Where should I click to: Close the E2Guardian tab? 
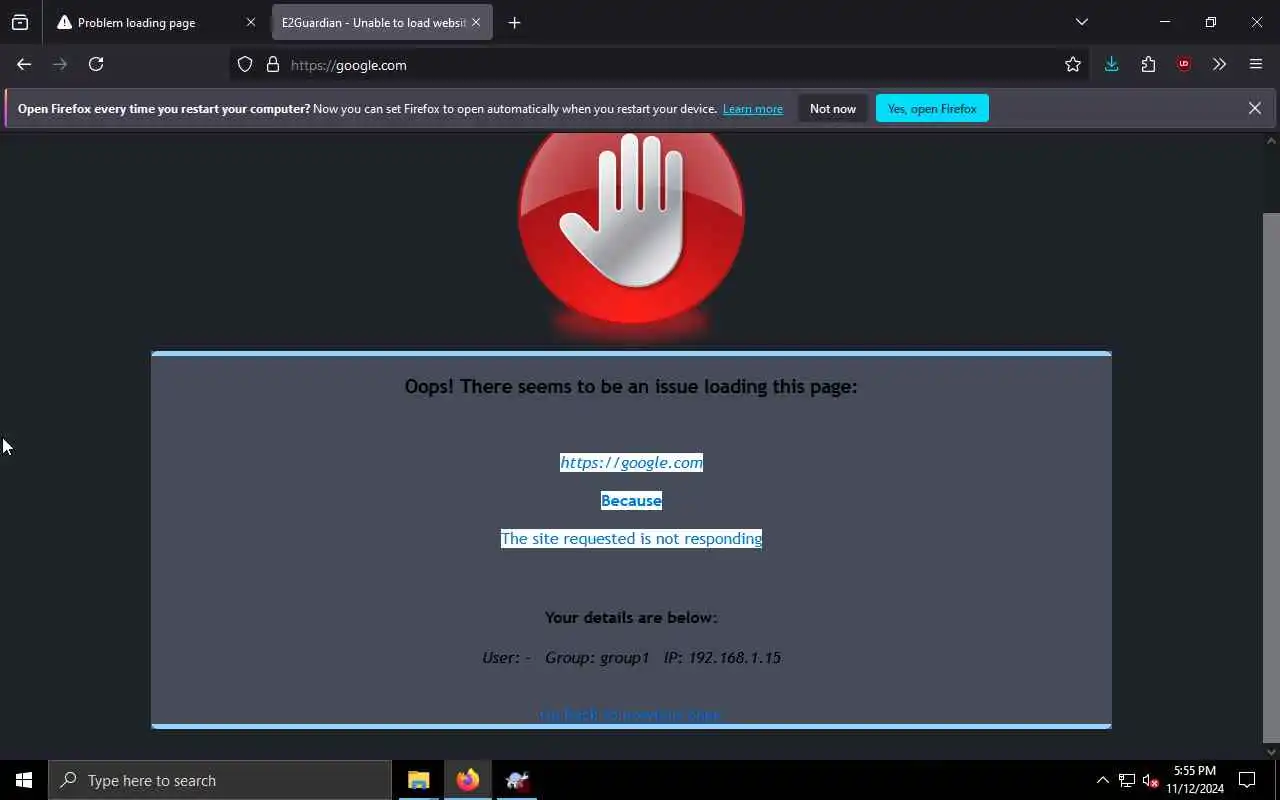pyautogui.click(x=476, y=22)
